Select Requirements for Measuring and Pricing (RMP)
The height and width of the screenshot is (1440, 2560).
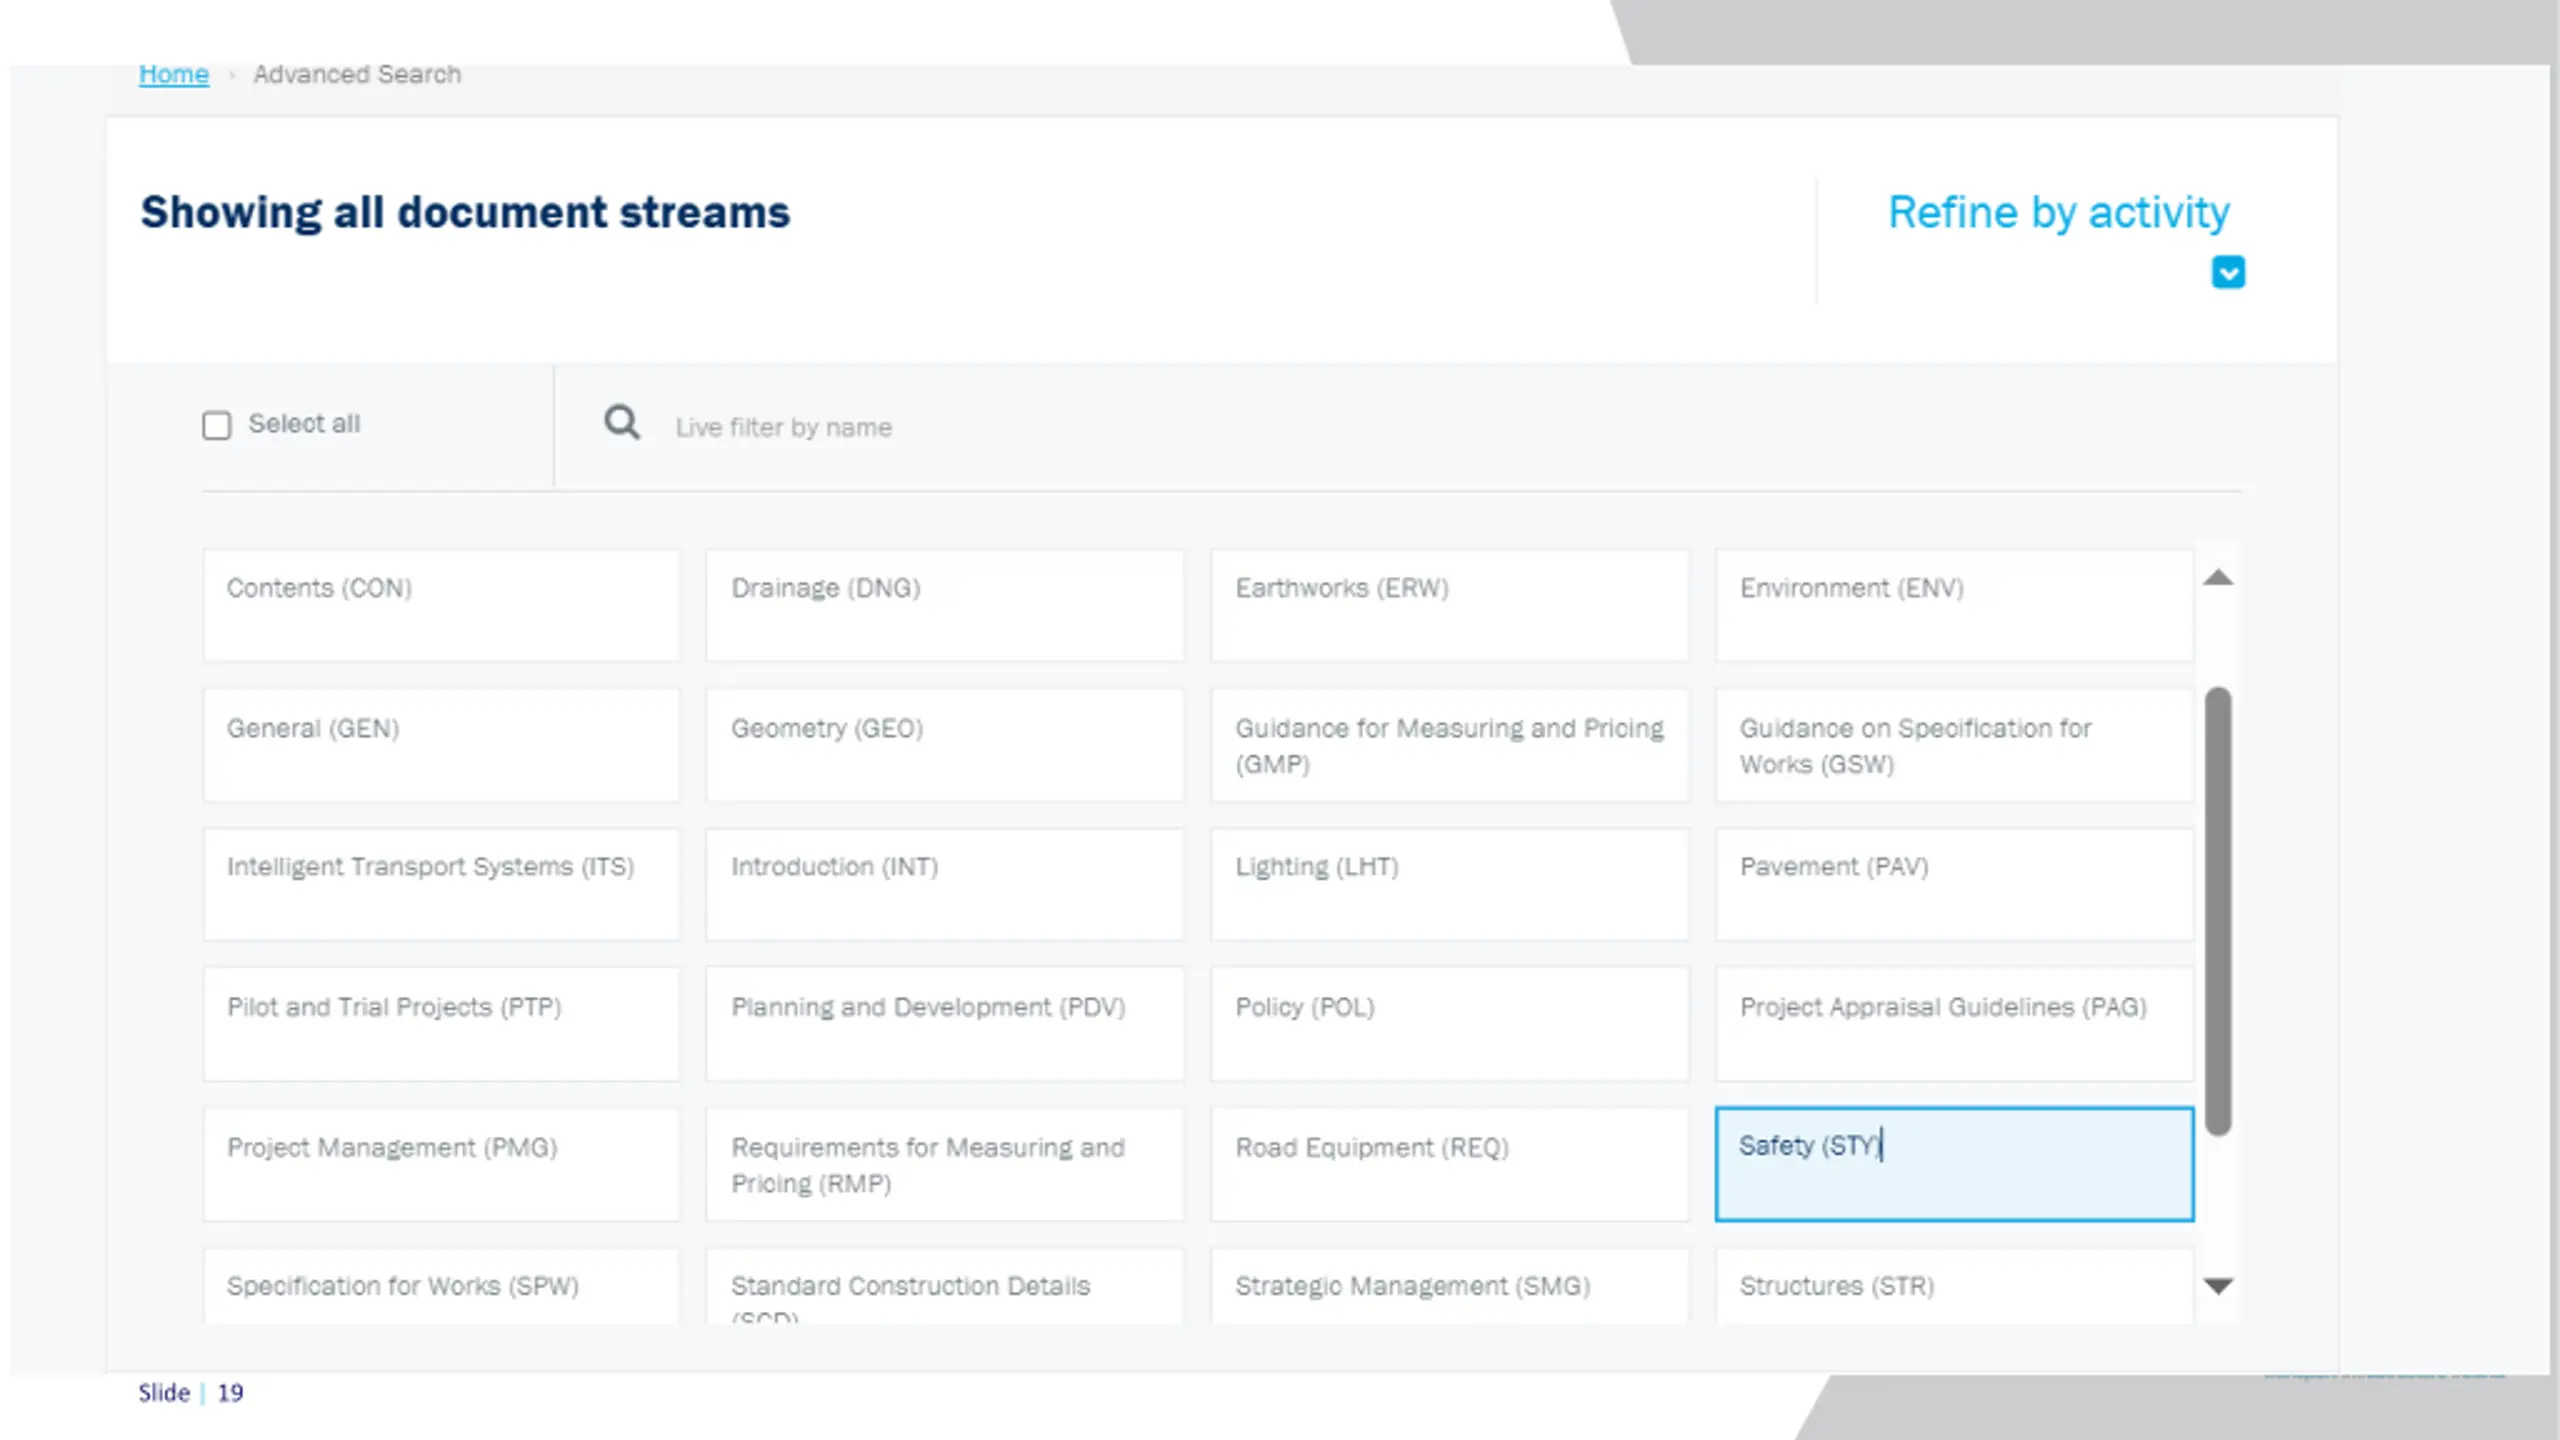pyautogui.click(x=945, y=1164)
